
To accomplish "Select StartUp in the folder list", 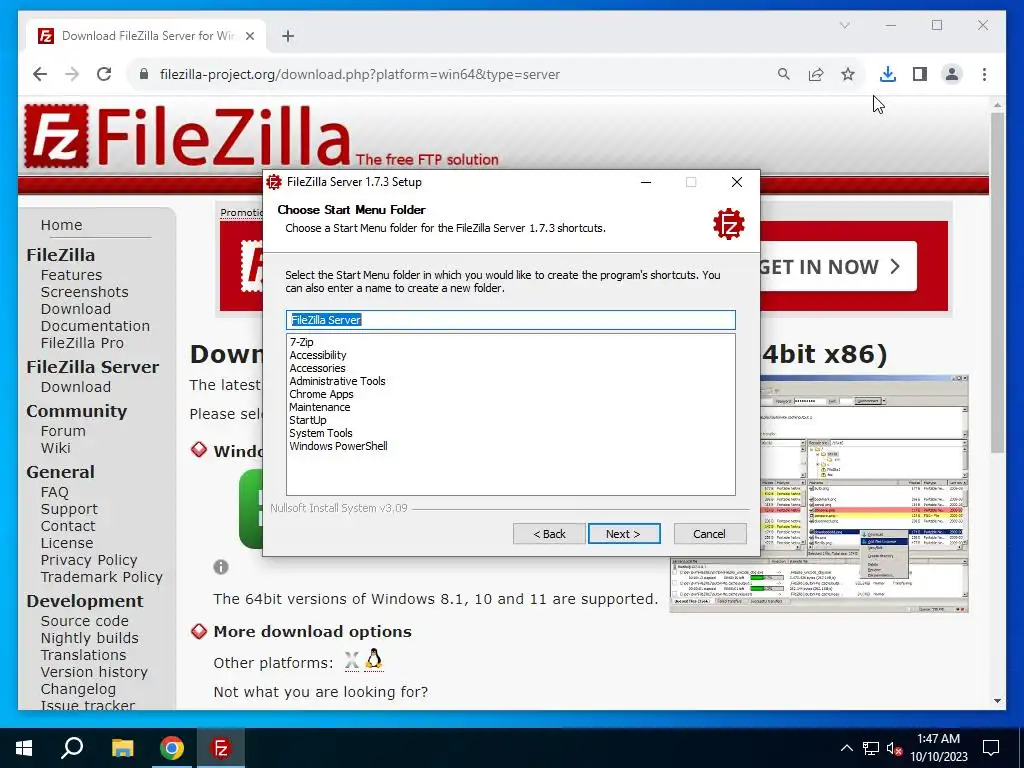I will tap(308, 421).
